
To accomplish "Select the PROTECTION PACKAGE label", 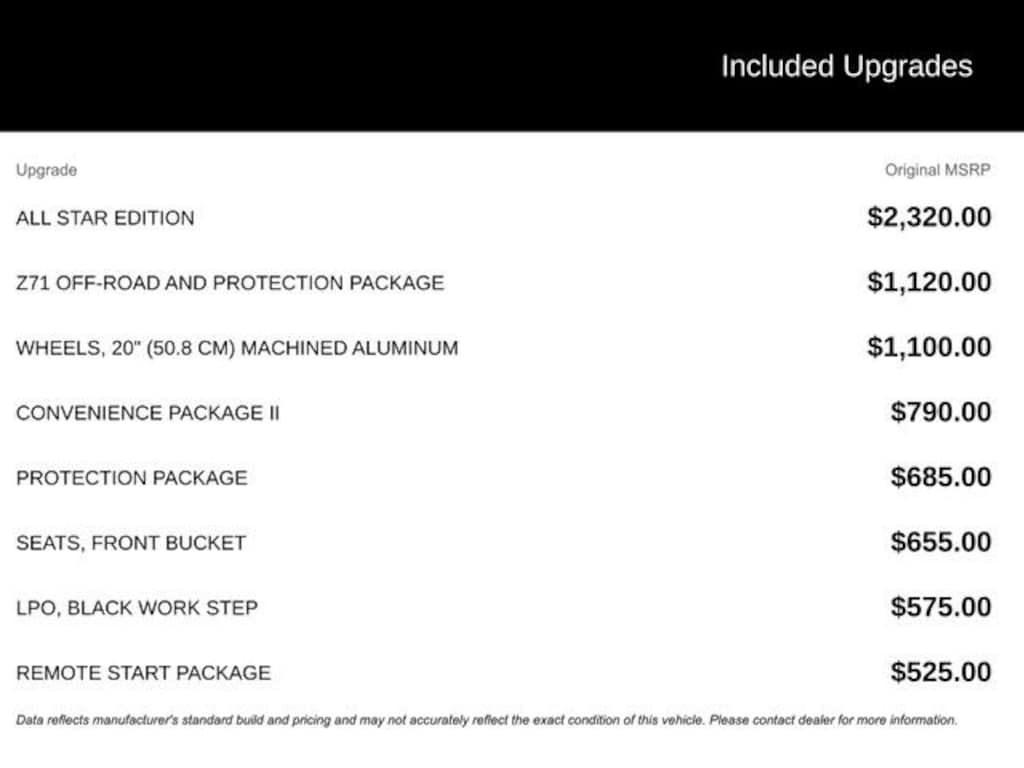I will coord(131,478).
